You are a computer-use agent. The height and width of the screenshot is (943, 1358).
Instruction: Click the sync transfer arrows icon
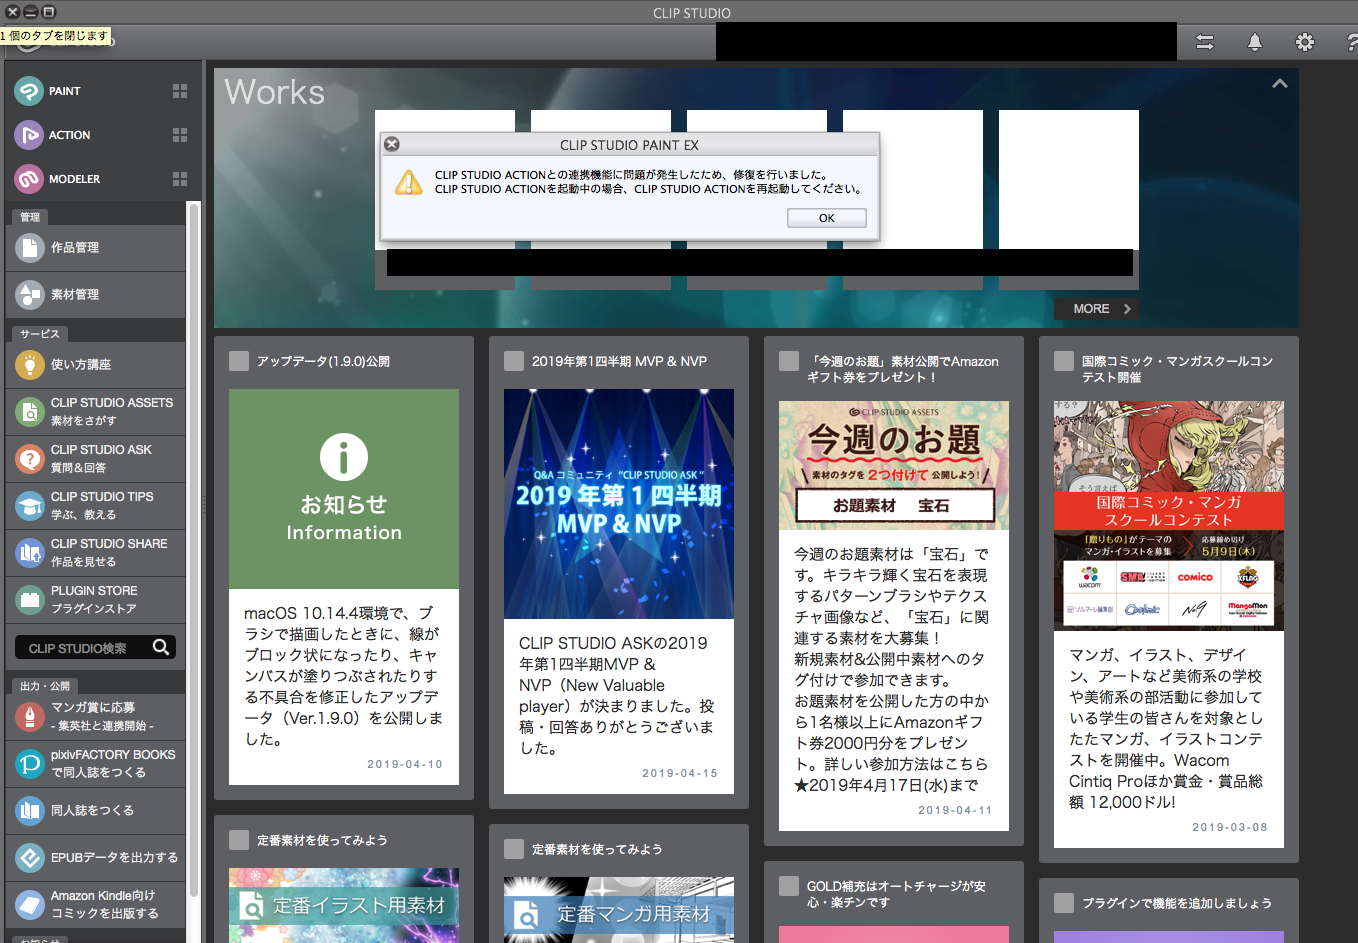1204,42
